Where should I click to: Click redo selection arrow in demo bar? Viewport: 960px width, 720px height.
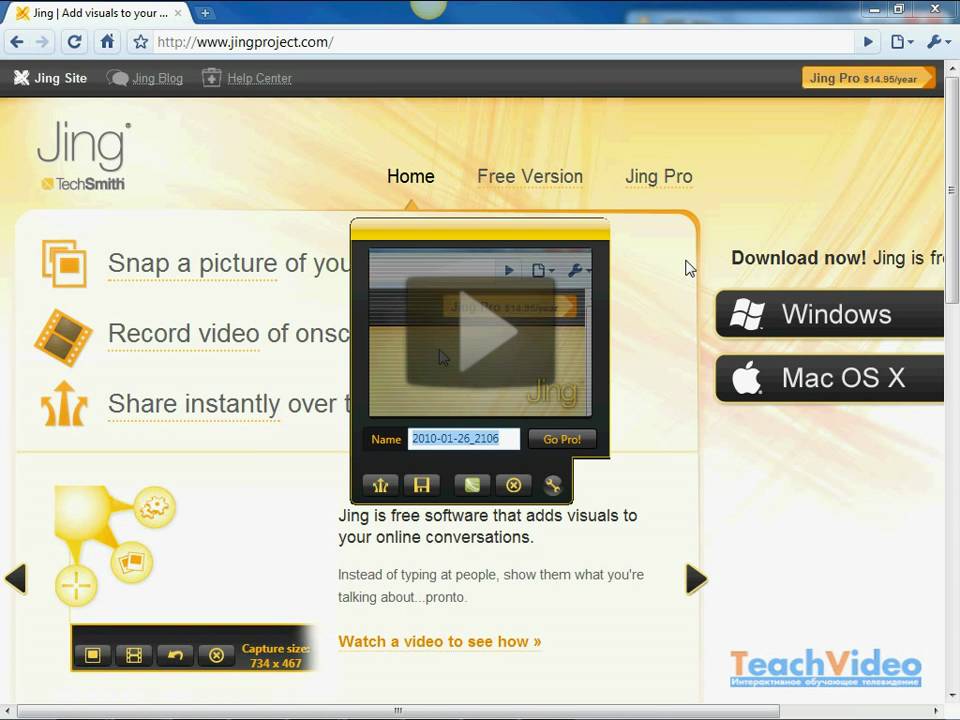click(175, 656)
